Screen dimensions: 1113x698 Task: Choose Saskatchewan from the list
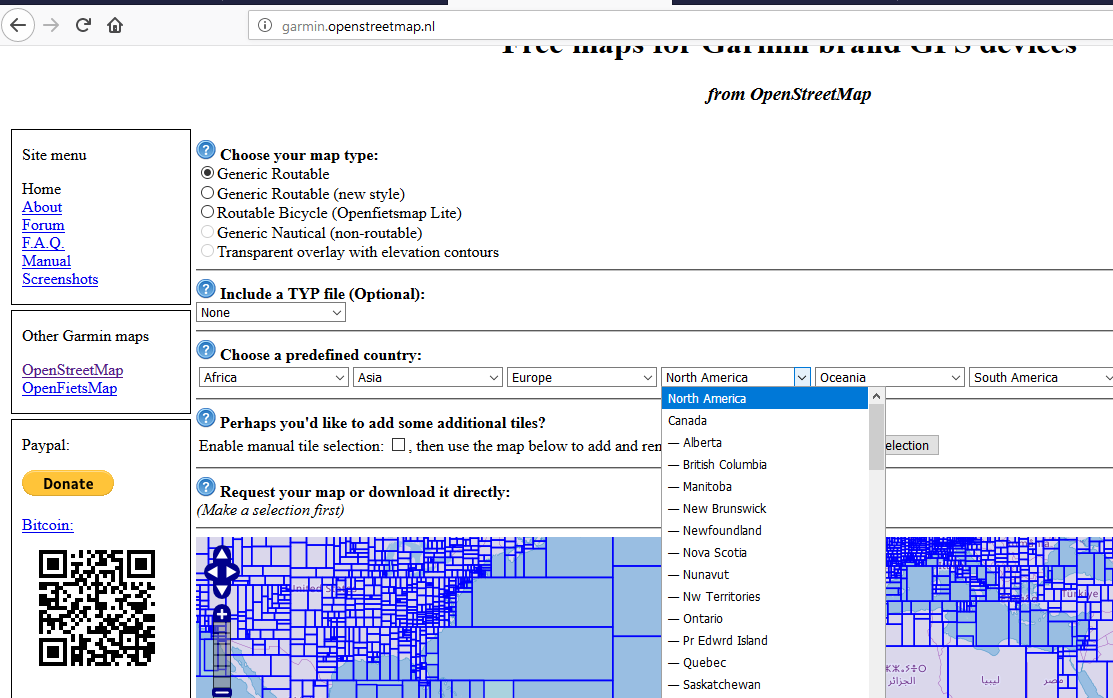point(765,685)
